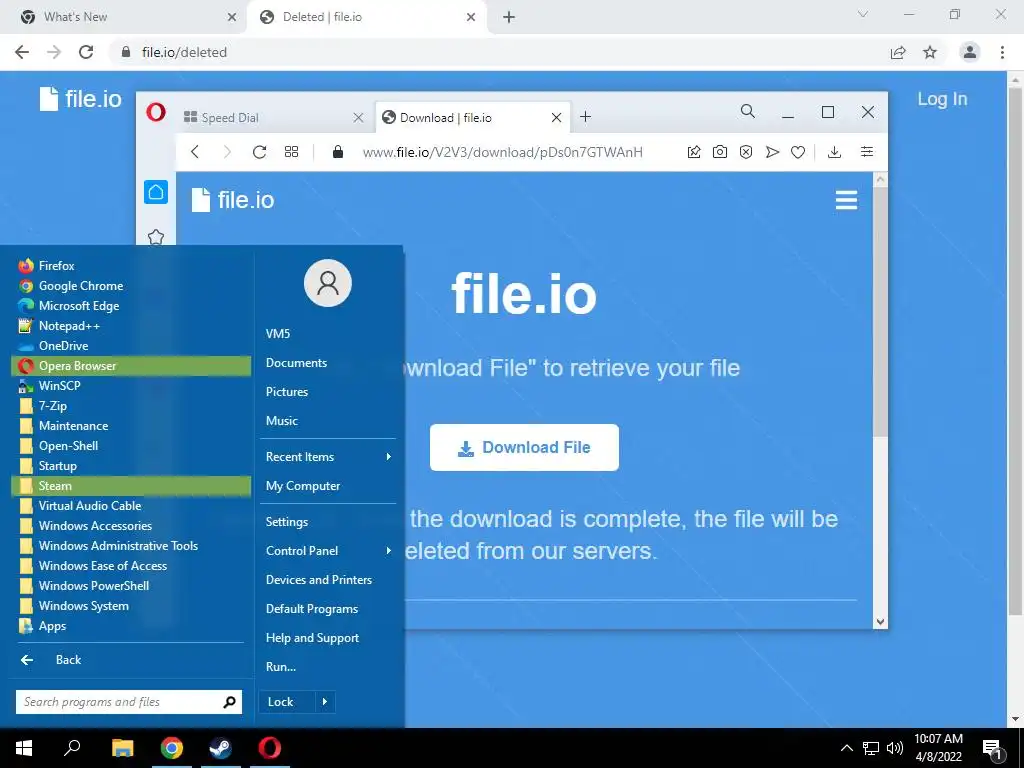Click Opera address bar URL
Screen dimensions: 1024x768
coord(502,152)
